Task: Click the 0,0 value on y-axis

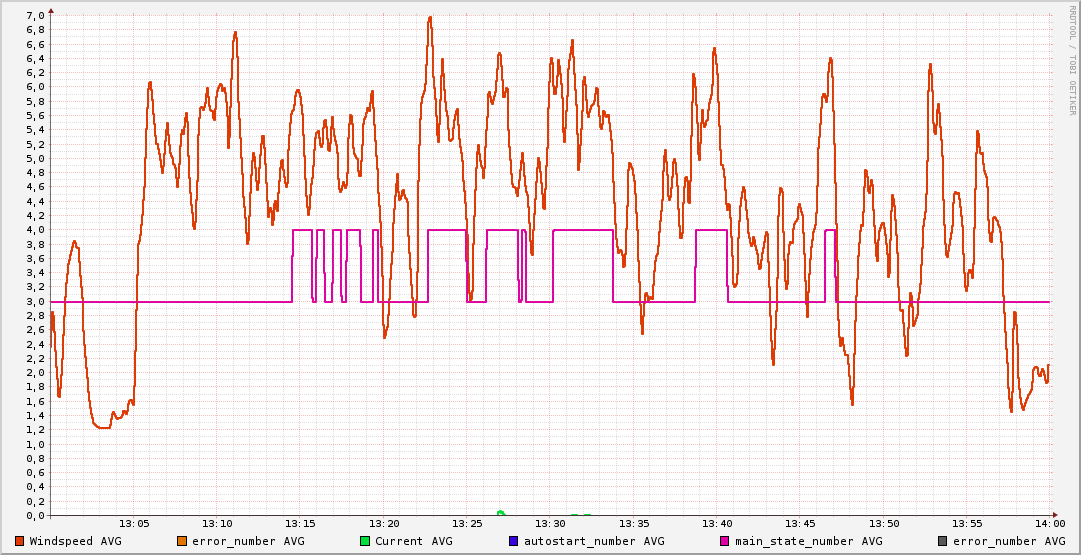Action: pyautogui.click(x=35, y=516)
